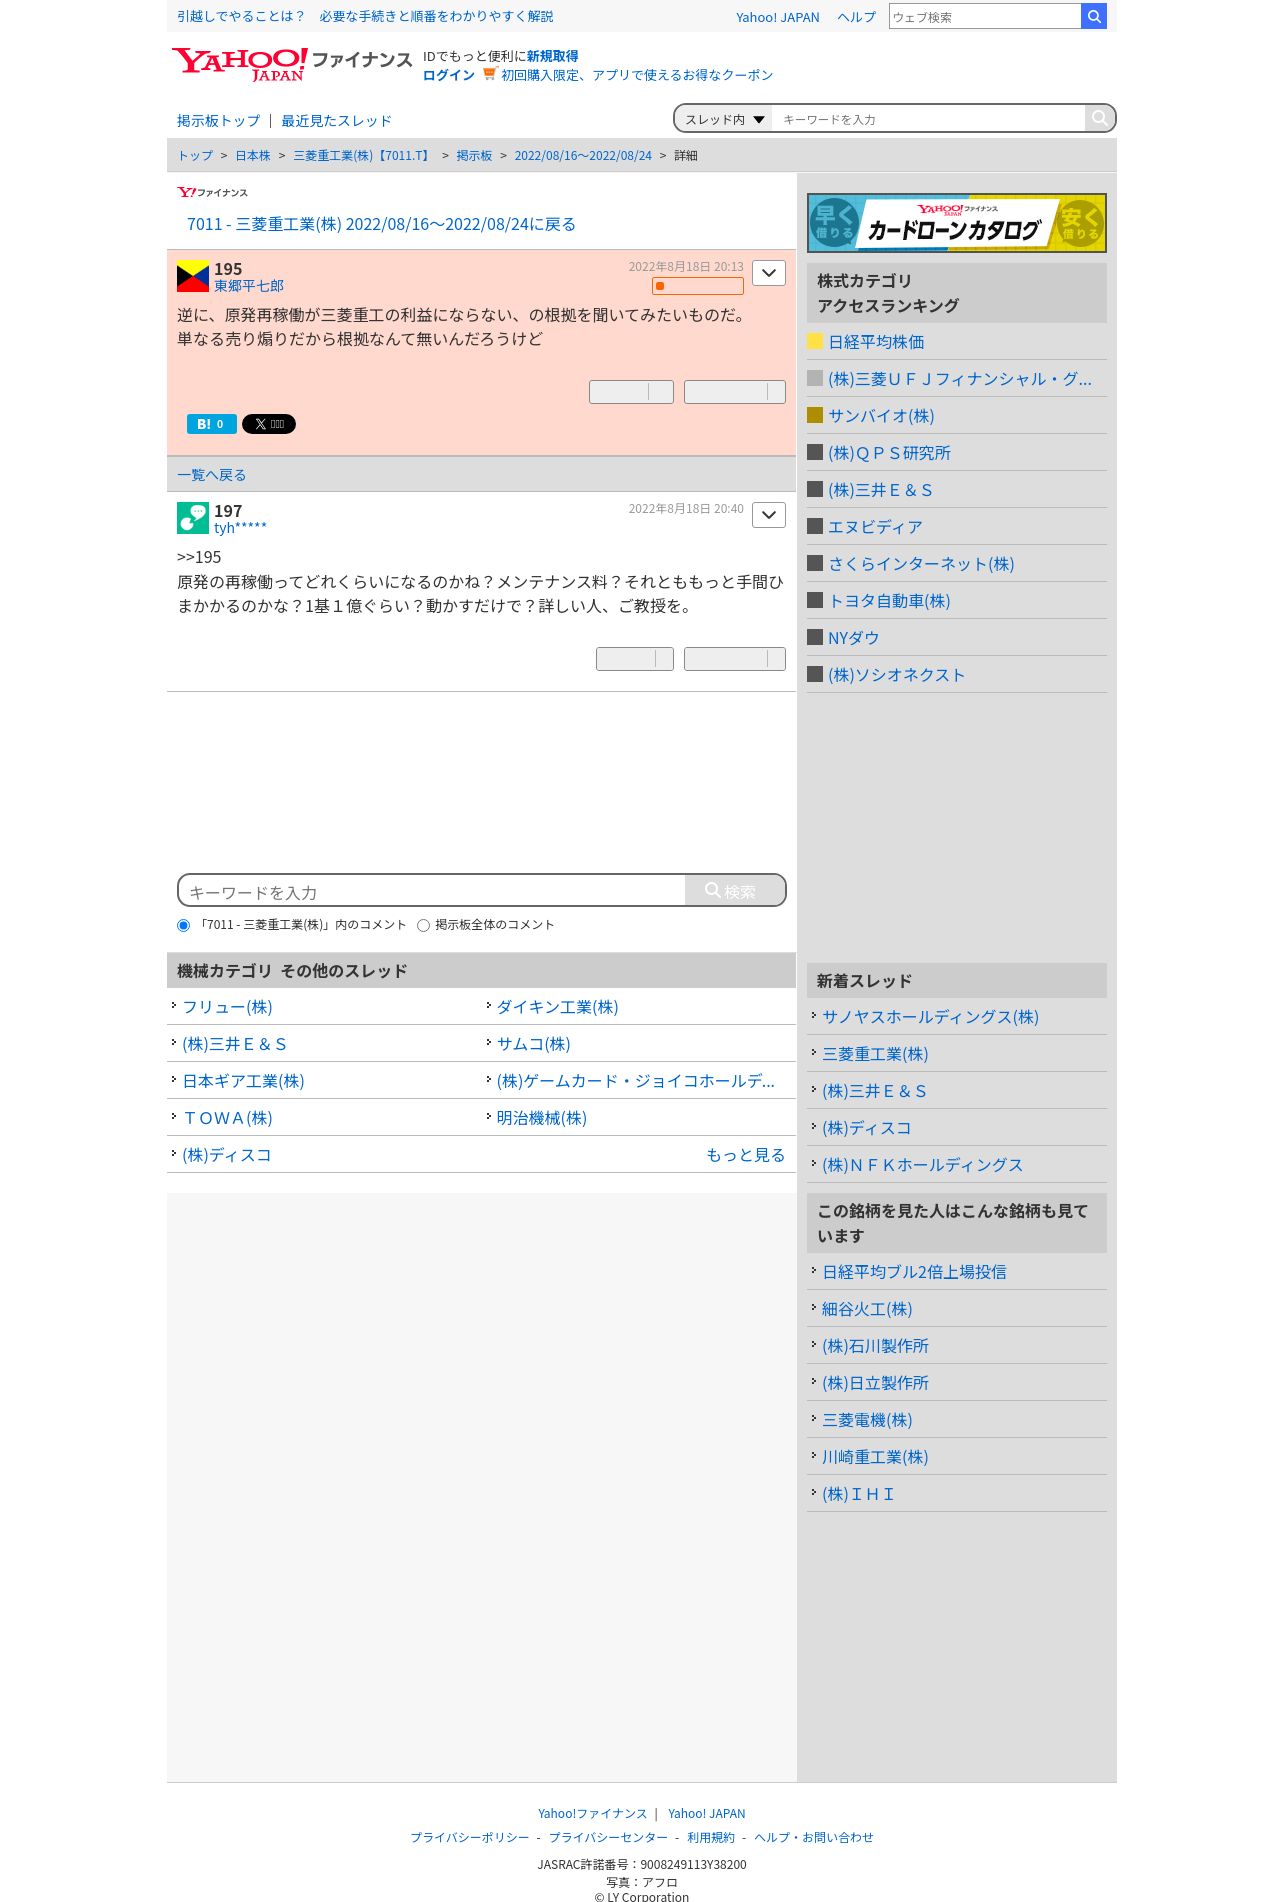
Task: Click the thread keyword input in header
Action: [929, 119]
